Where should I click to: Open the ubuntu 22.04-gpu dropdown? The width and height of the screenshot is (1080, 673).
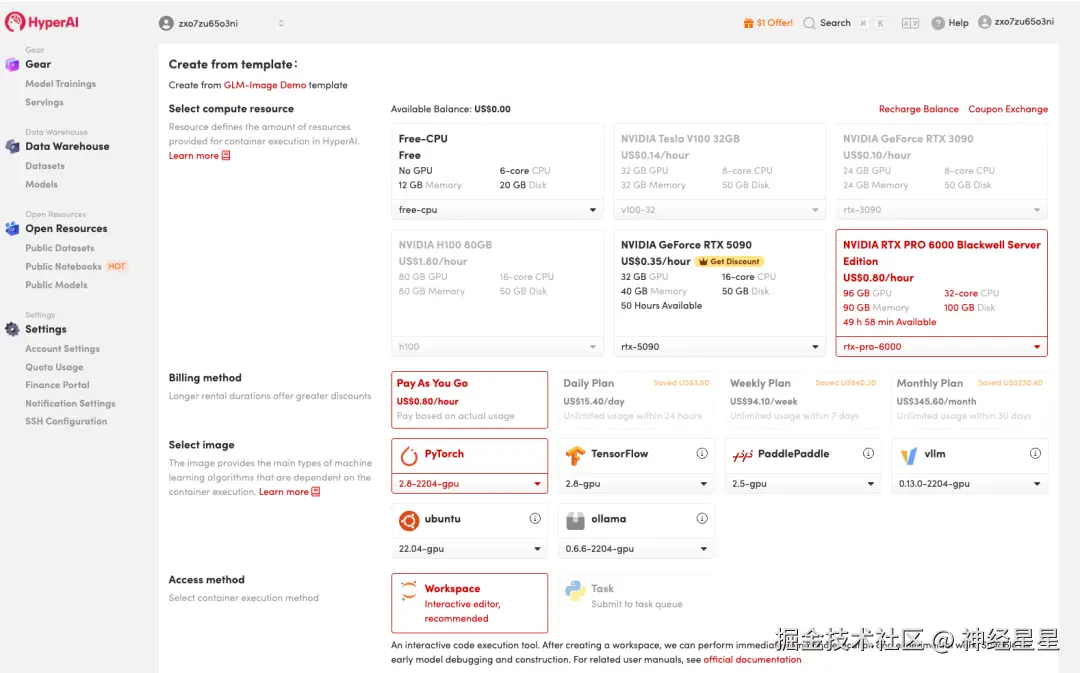tap(470, 548)
